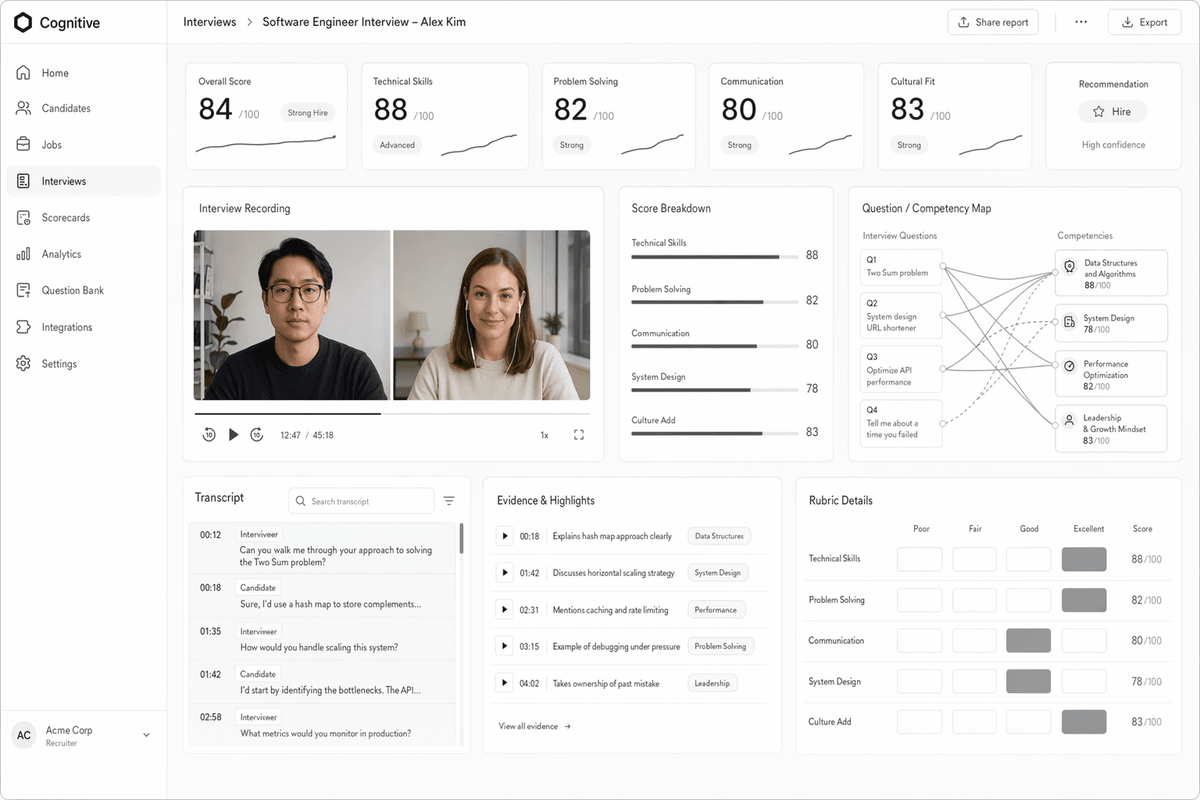Click the Cognitive hexagon logo
Image resolution: width=1200 pixels, height=800 pixels.
[x=23, y=22]
